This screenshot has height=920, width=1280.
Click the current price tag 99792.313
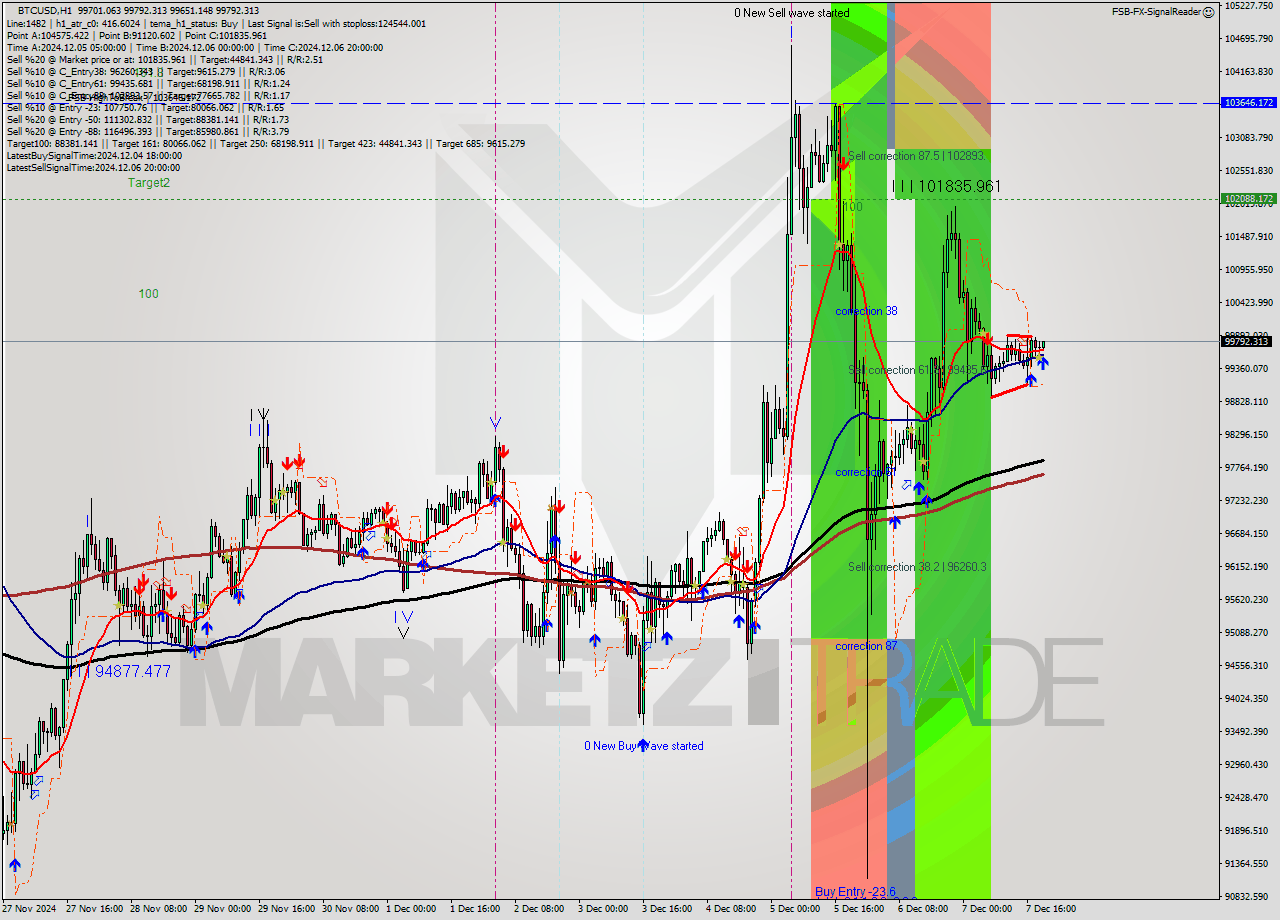[1248, 341]
